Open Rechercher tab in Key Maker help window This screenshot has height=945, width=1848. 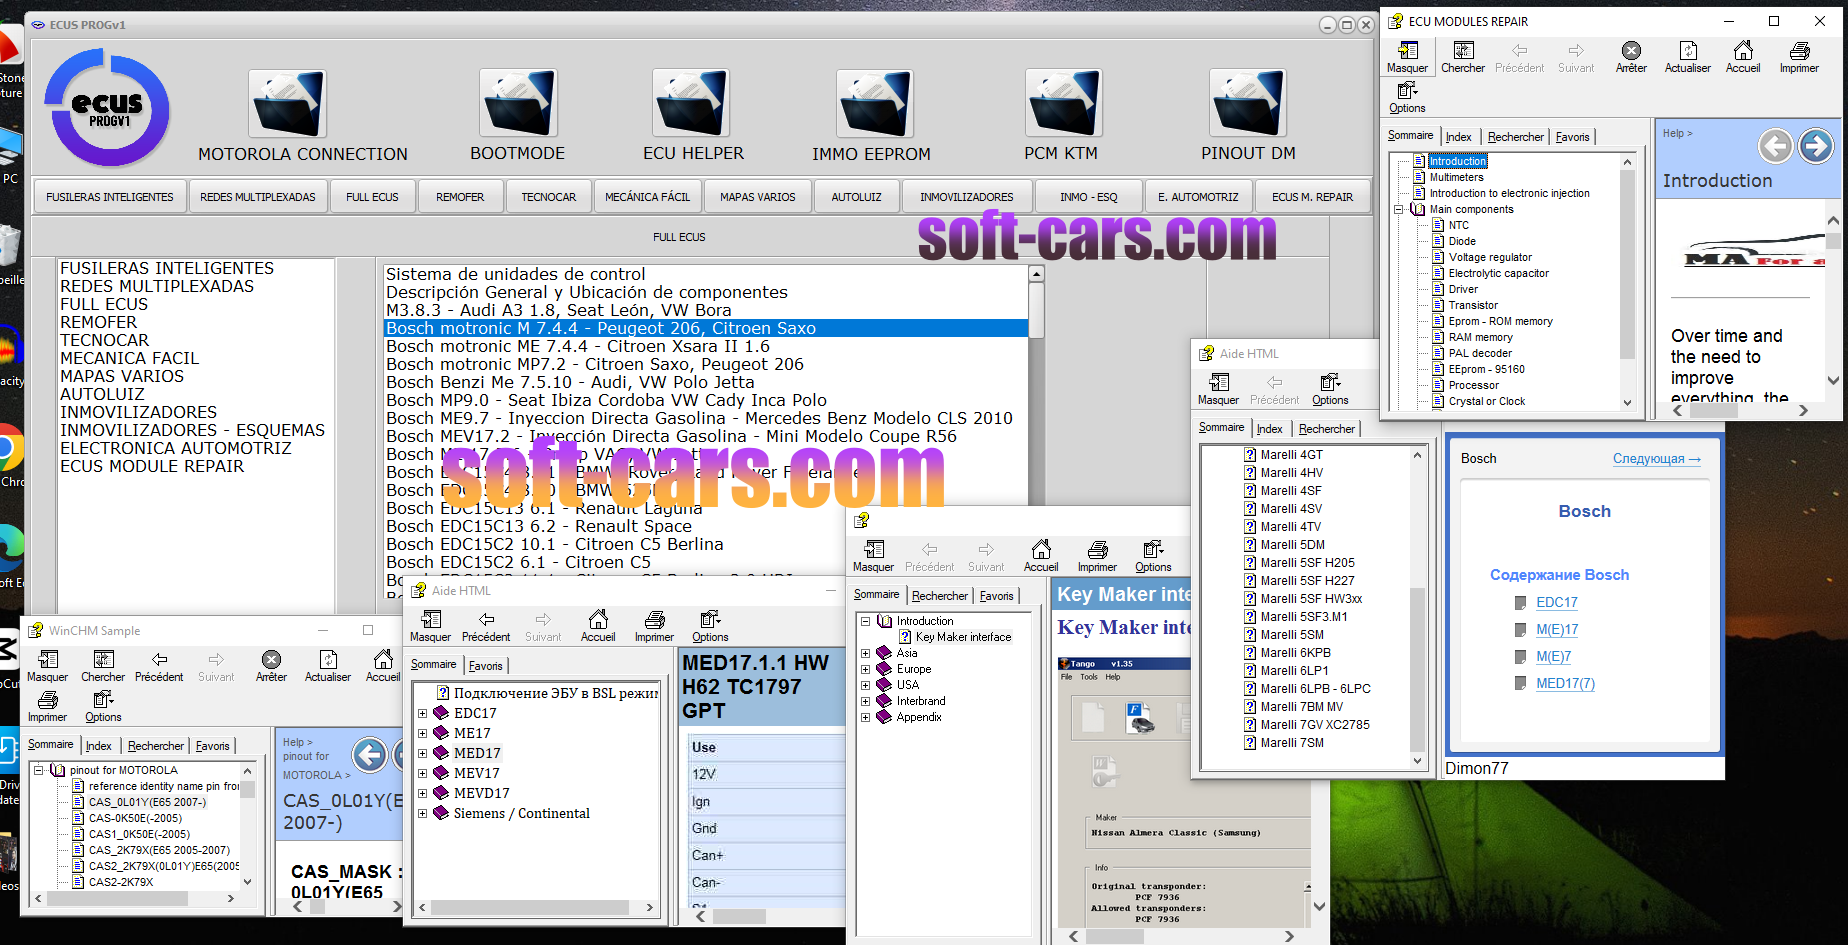click(x=939, y=596)
